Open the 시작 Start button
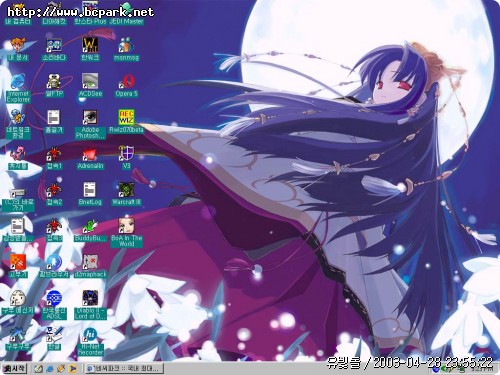 pos(15,368)
